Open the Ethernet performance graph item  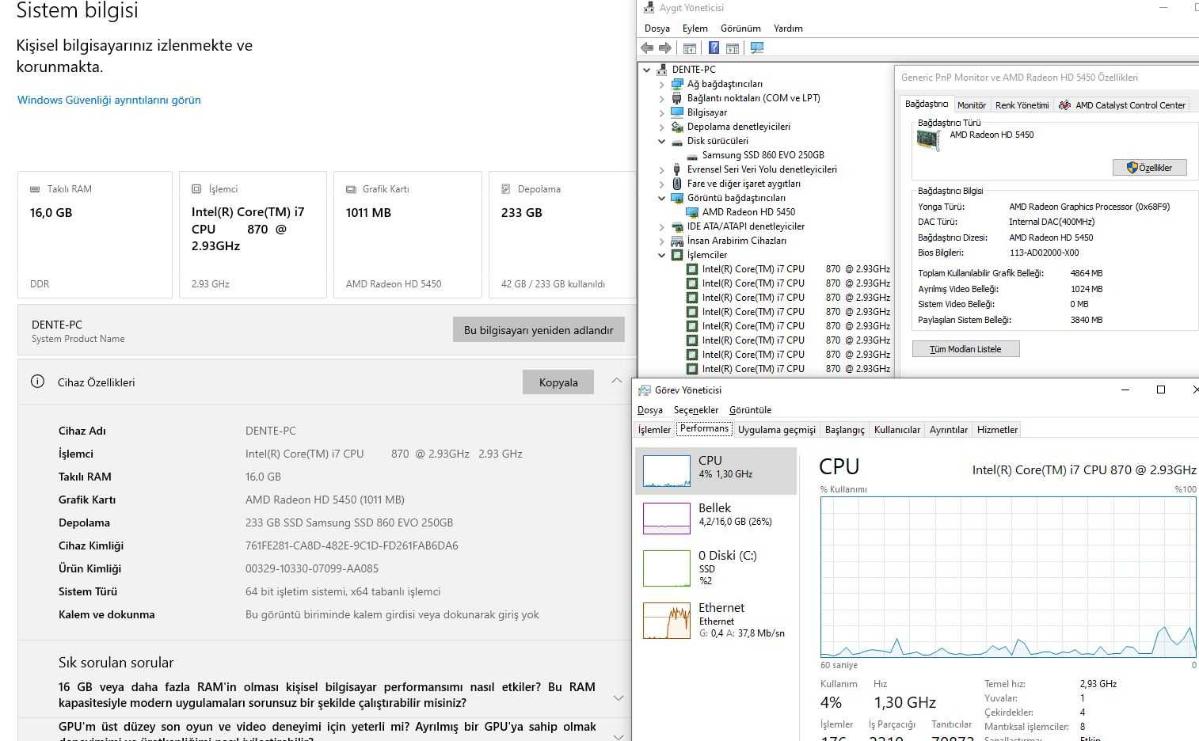(x=715, y=619)
